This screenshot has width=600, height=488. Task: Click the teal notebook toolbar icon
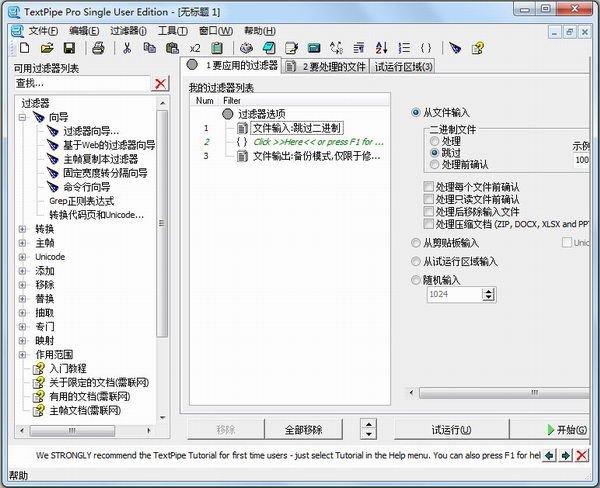click(269, 48)
